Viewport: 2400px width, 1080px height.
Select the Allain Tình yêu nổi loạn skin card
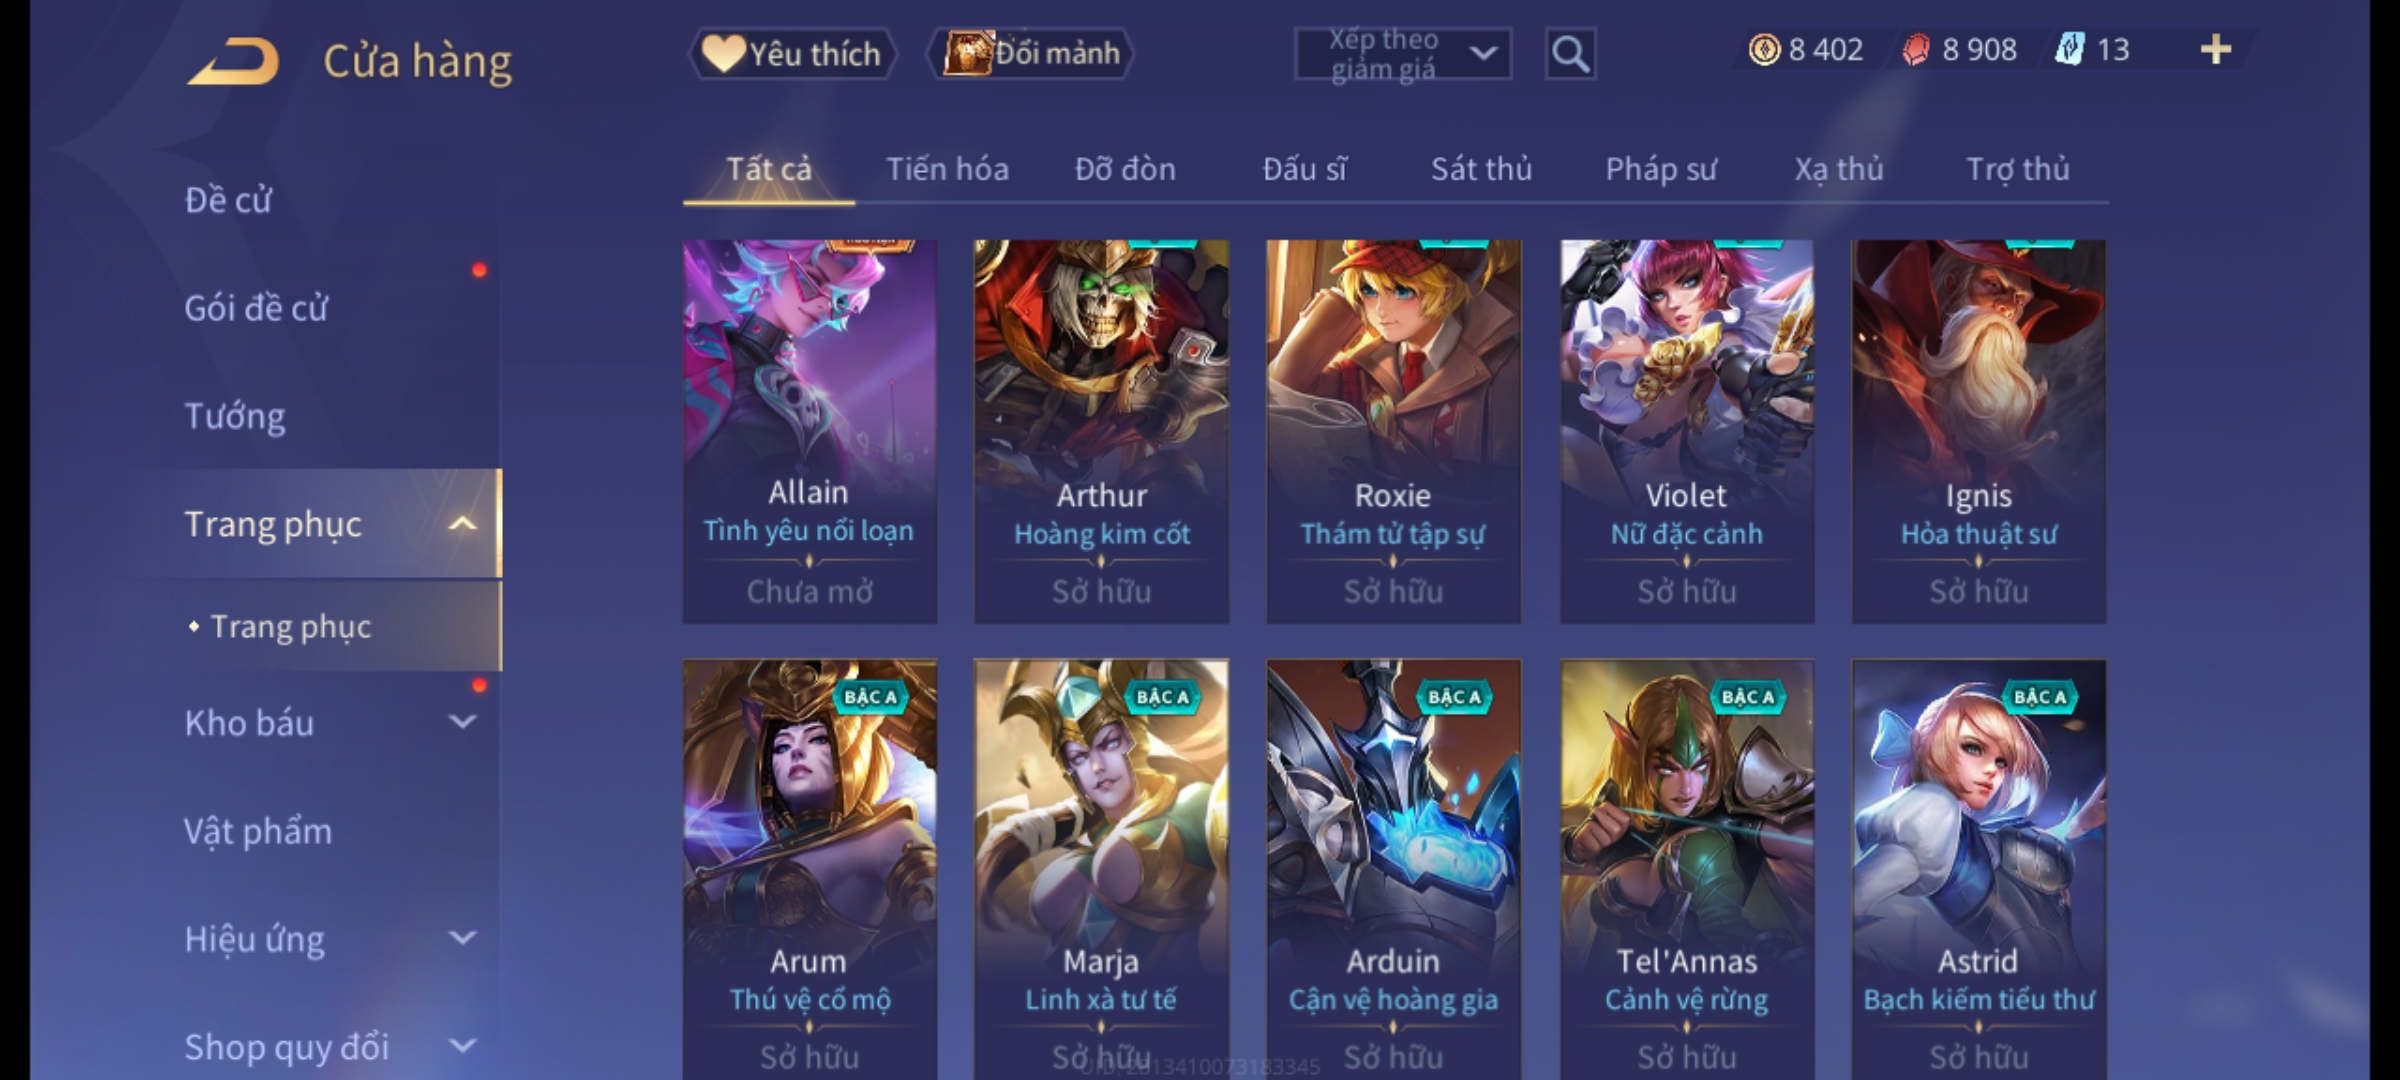(810, 431)
